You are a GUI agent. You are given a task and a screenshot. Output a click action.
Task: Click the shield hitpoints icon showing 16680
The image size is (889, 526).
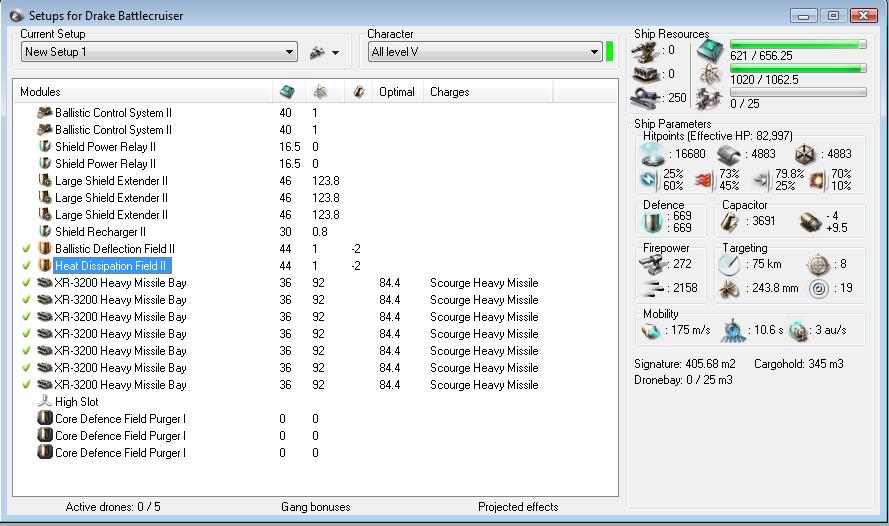coord(651,154)
